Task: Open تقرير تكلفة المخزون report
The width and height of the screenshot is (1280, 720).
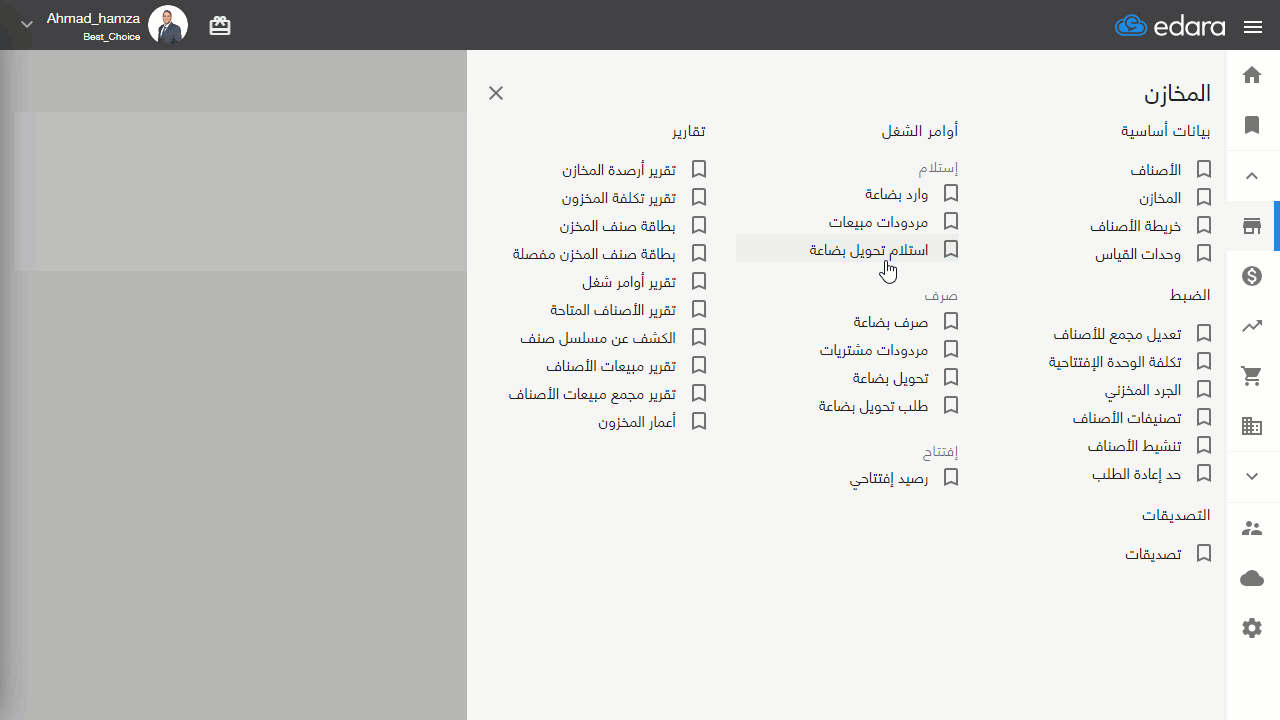Action: (x=619, y=198)
